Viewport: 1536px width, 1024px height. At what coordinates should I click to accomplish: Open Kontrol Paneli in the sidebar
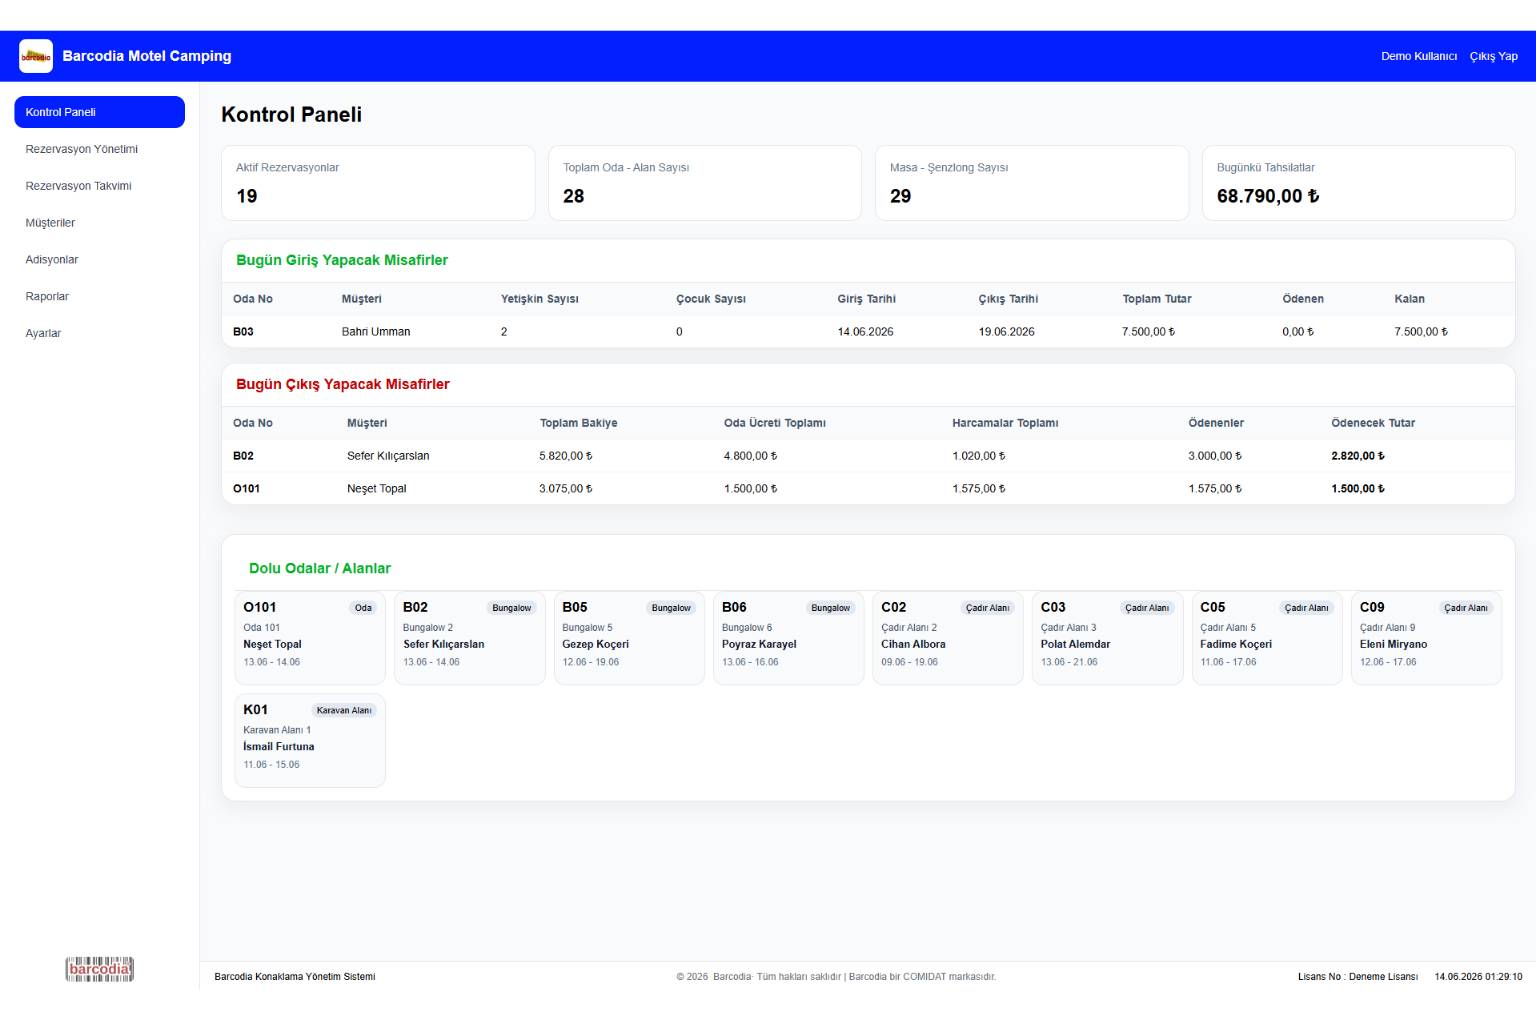pos(100,112)
